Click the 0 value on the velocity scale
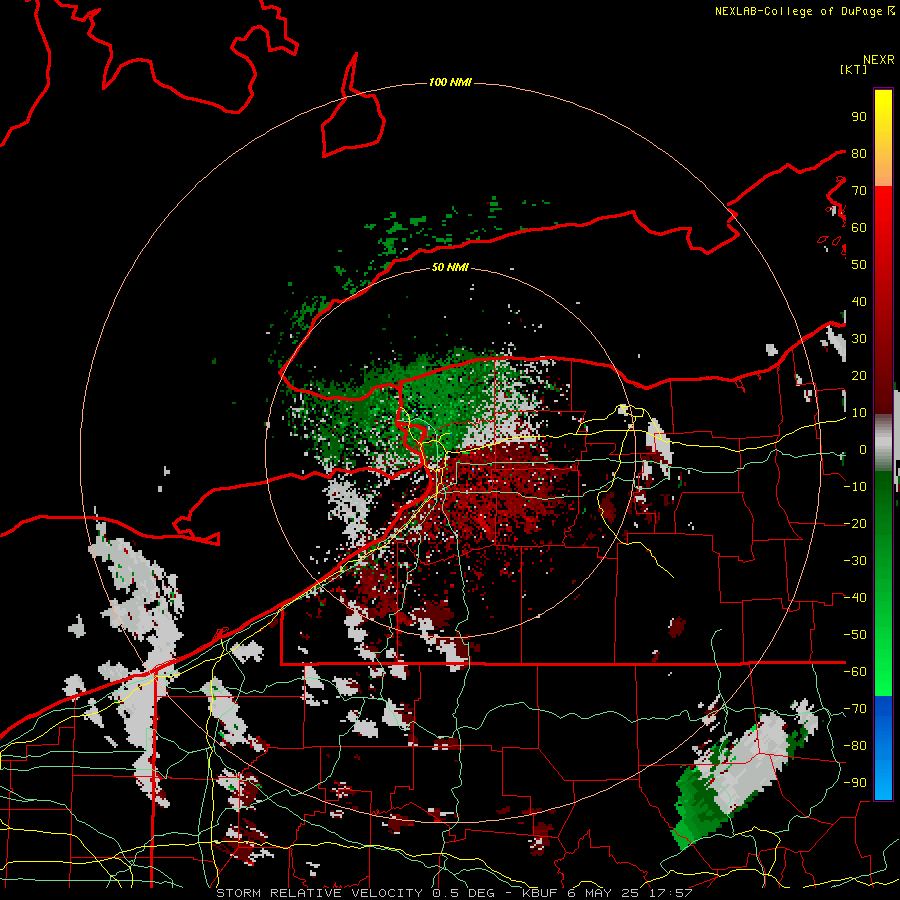The width and height of the screenshot is (900, 900). (863, 450)
